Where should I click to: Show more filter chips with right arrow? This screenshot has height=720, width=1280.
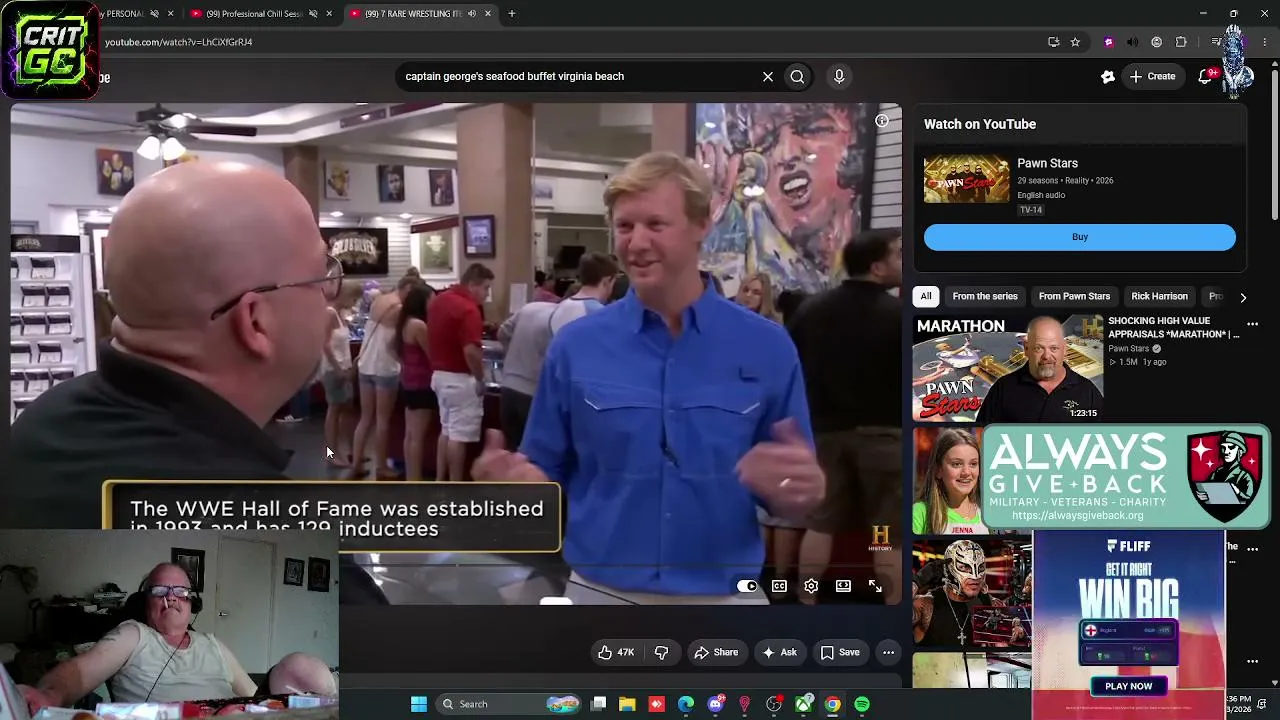pyautogui.click(x=1242, y=297)
